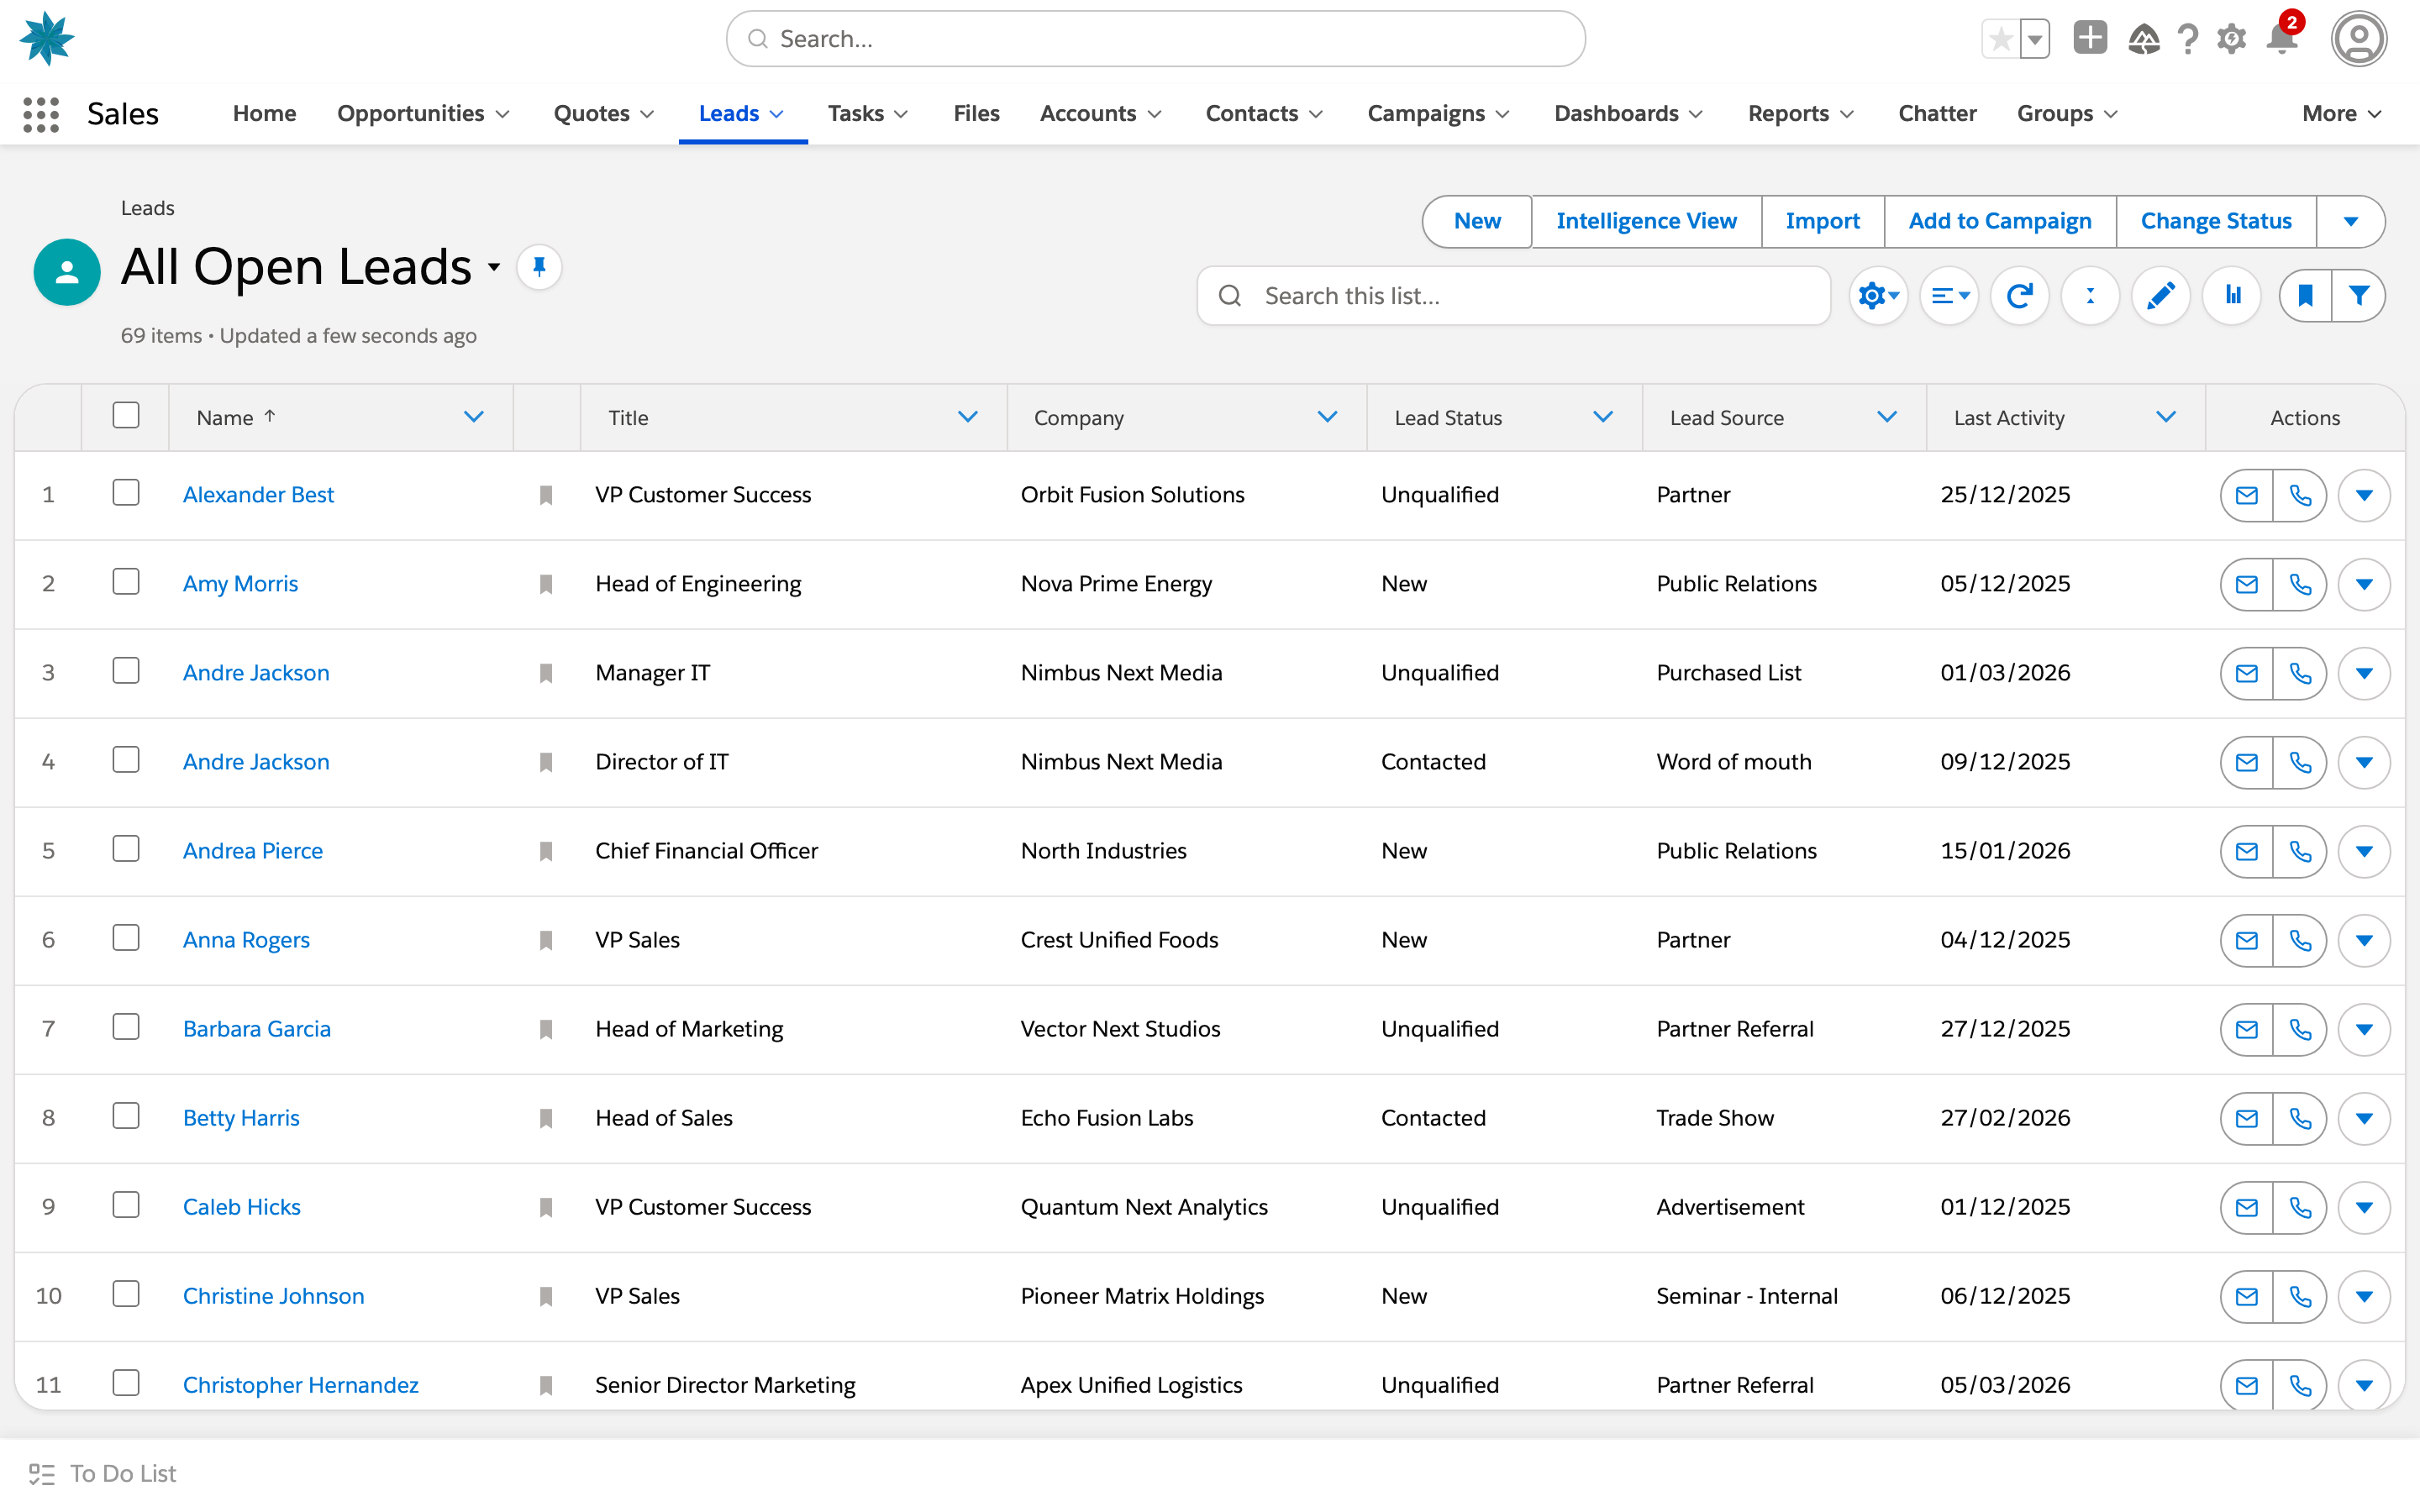2420x1512 pixels.
Task: Click the favorites star icon
Action: tap(2001, 40)
